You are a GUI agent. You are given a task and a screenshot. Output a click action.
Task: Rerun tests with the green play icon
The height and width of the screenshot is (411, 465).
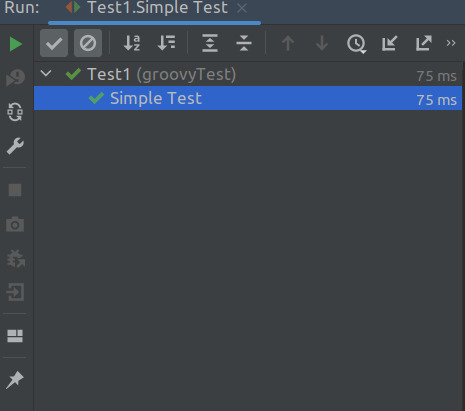tap(15, 44)
